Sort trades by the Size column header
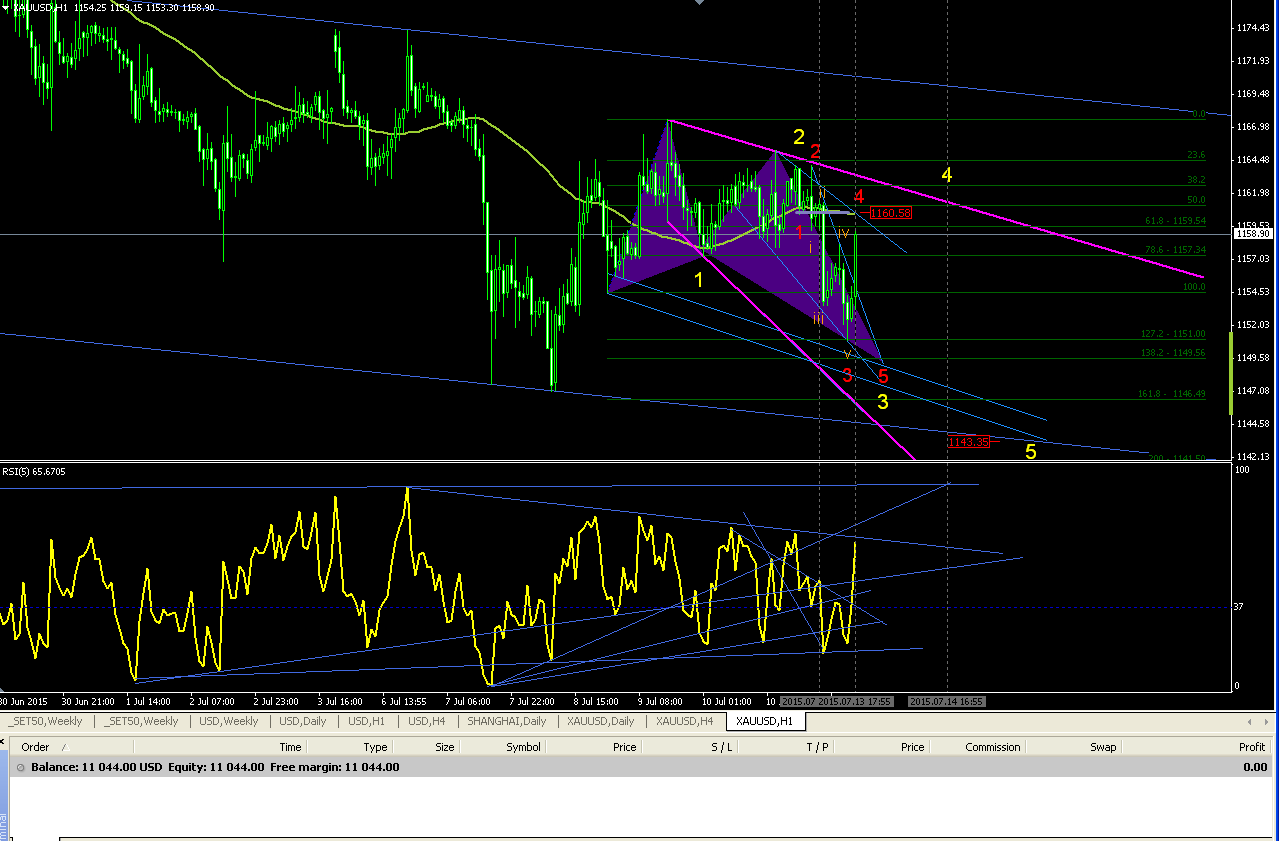The image size is (1279, 841). [x=444, y=747]
